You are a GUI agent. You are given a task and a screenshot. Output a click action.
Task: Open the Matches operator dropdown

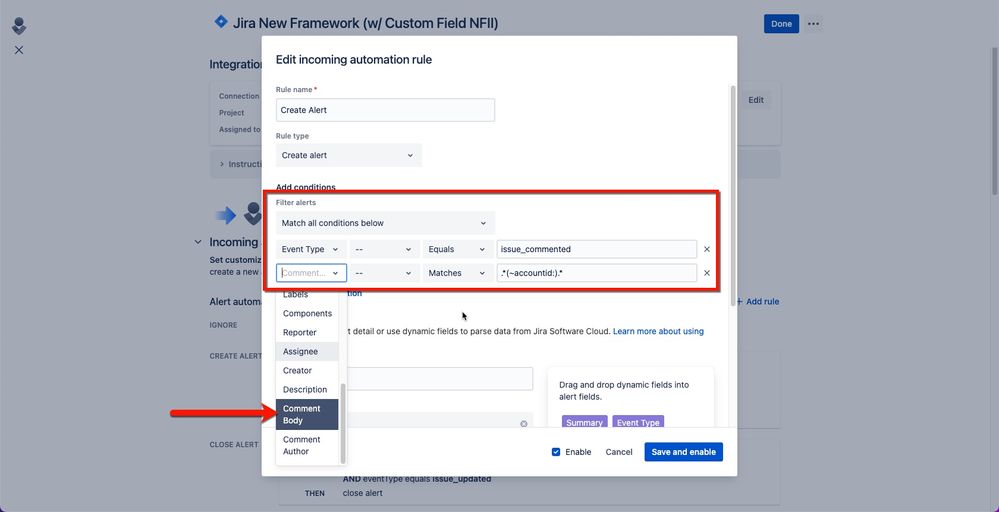coord(457,273)
